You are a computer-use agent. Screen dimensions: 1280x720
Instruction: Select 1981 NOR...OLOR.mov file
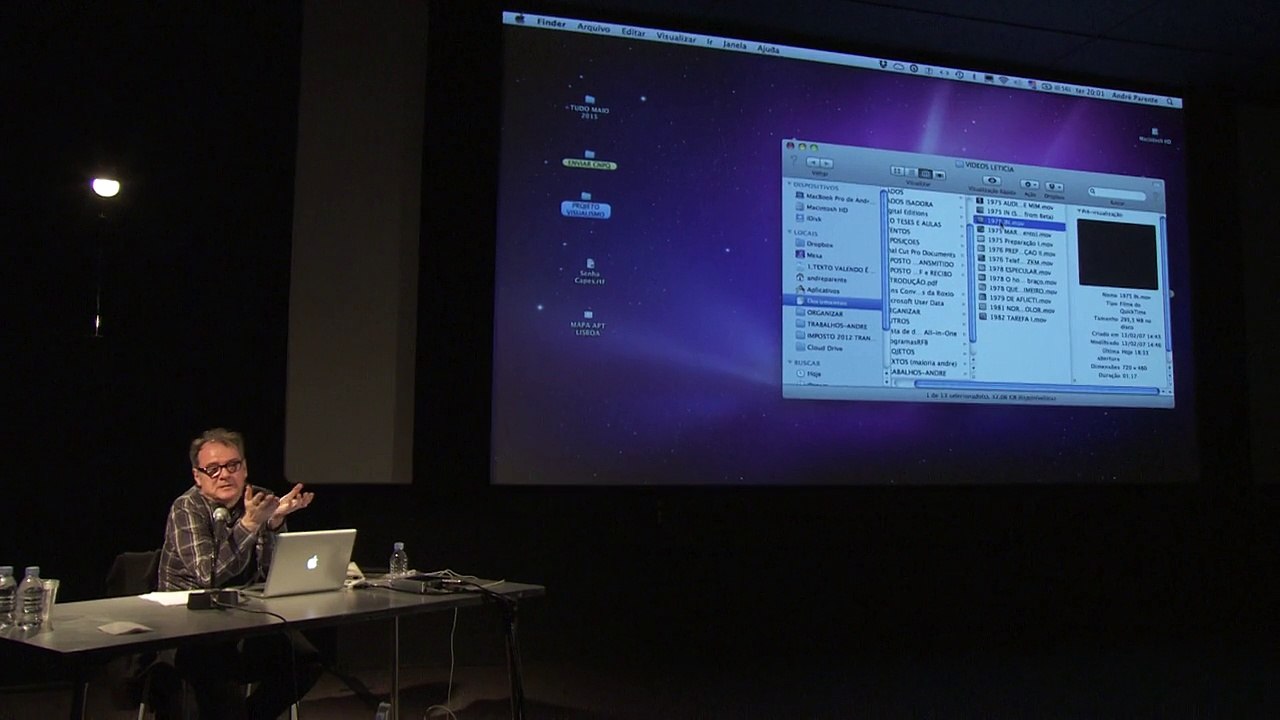tap(1015, 309)
